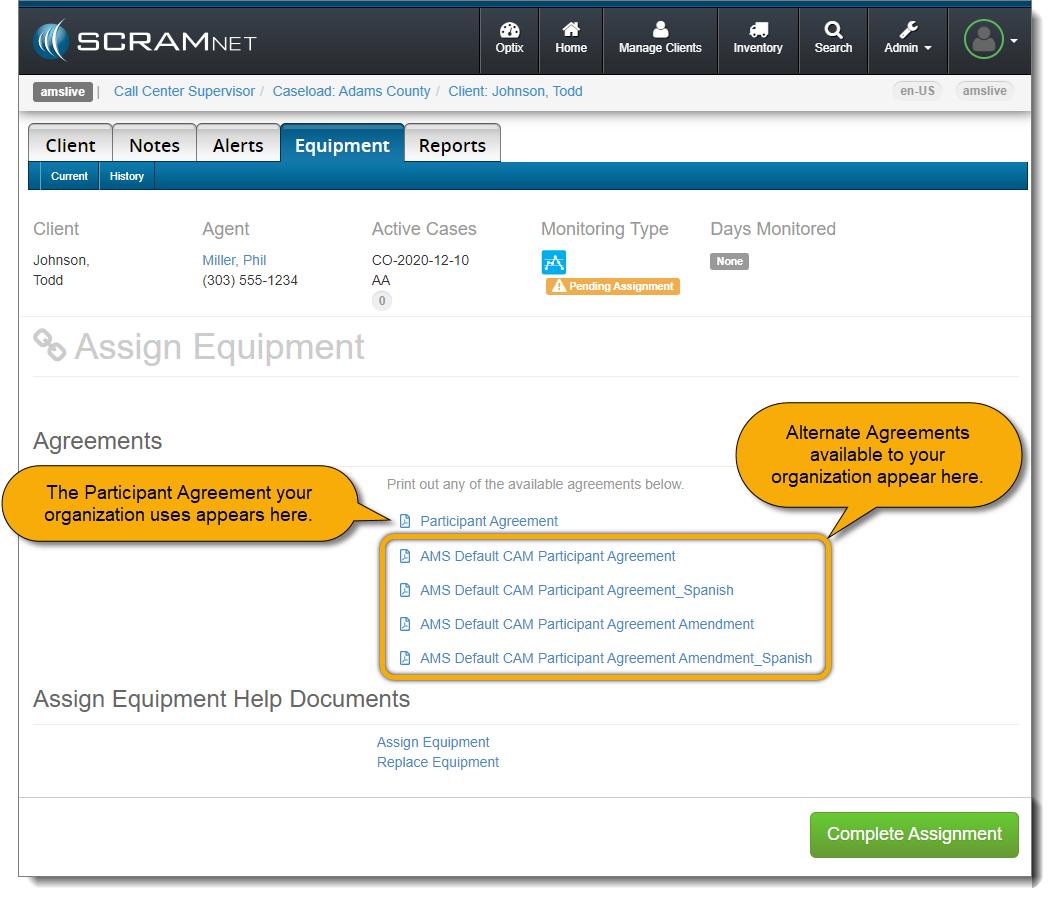Image resolution: width=1052 pixels, height=897 pixels.
Task: Switch to the Alerts tab
Action: [238, 145]
